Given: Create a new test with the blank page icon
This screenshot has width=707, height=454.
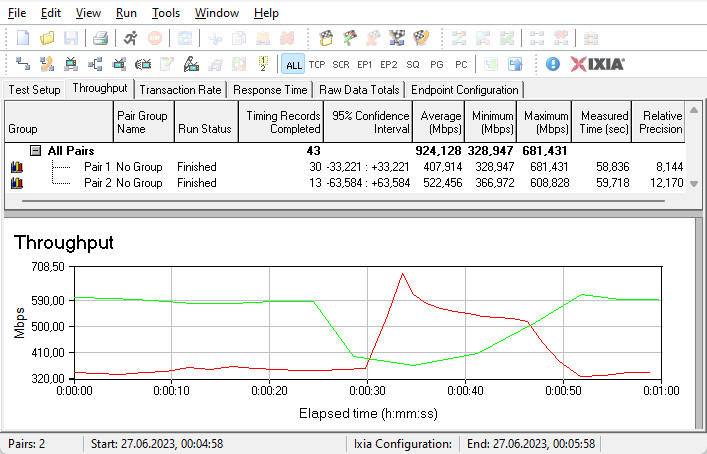Looking at the screenshot, I should [x=23, y=38].
